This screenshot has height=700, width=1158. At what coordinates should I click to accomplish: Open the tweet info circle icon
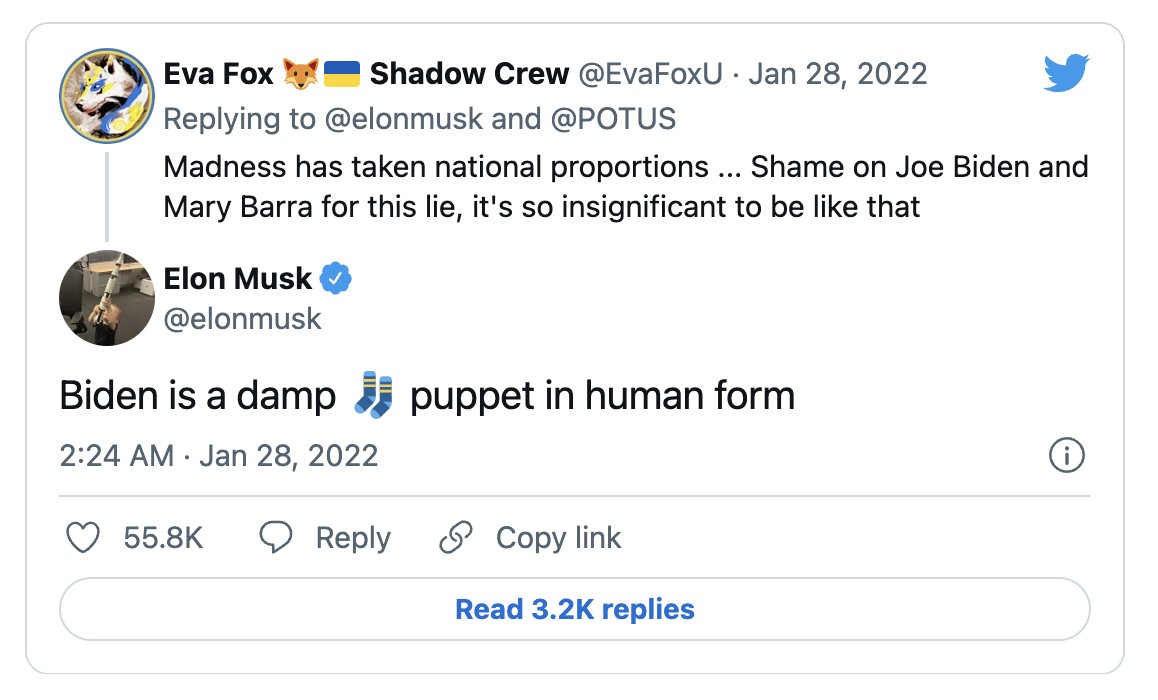click(x=1067, y=457)
